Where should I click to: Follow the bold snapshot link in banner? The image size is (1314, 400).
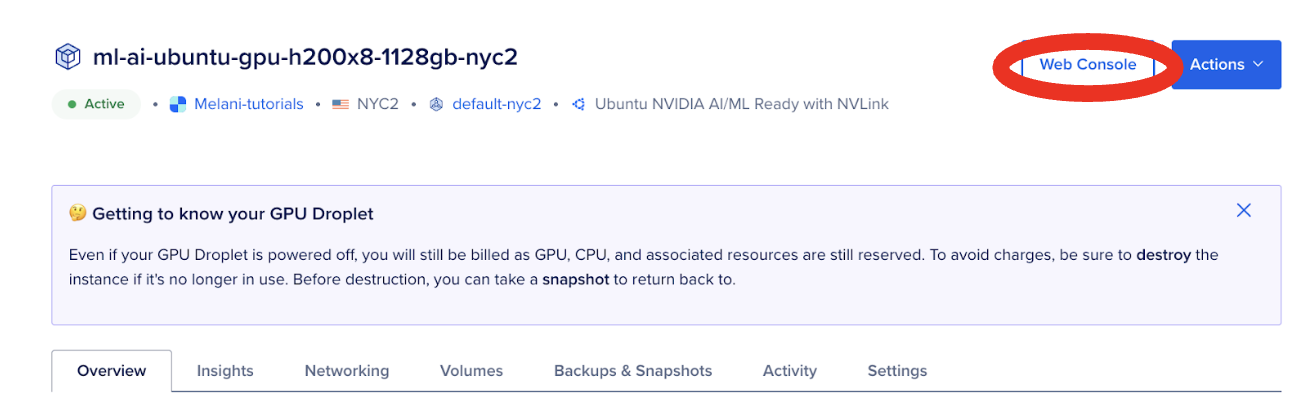(x=575, y=279)
